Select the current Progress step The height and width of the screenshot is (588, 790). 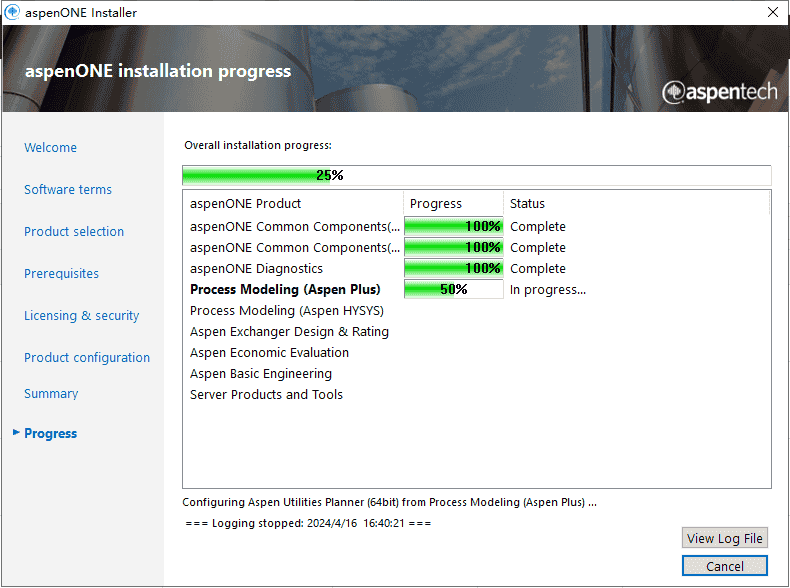(x=50, y=433)
